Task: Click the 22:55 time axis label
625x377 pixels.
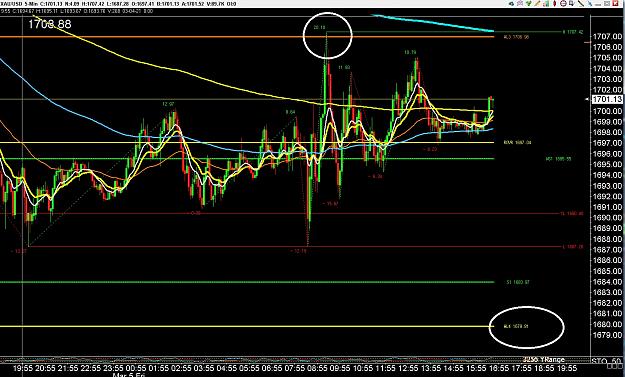Action: point(91,368)
